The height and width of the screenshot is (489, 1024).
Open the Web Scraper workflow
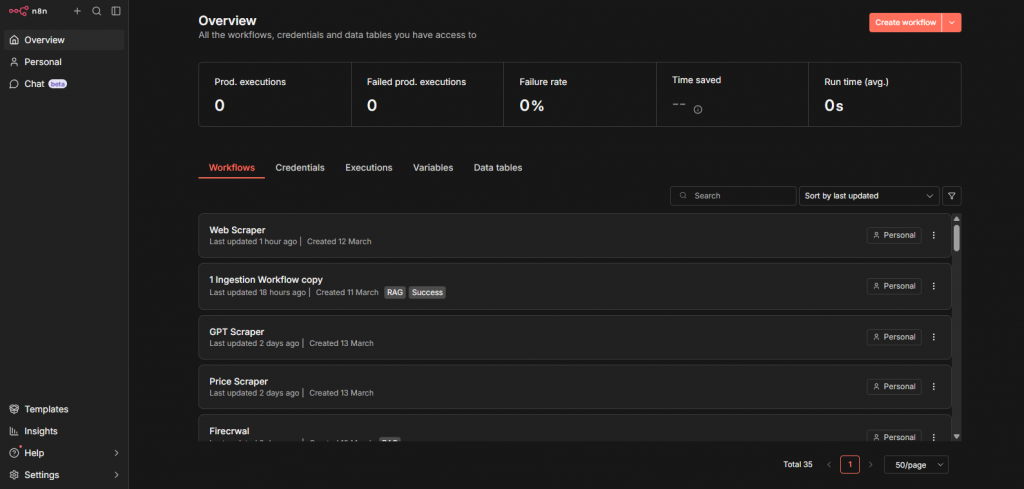(575, 235)
